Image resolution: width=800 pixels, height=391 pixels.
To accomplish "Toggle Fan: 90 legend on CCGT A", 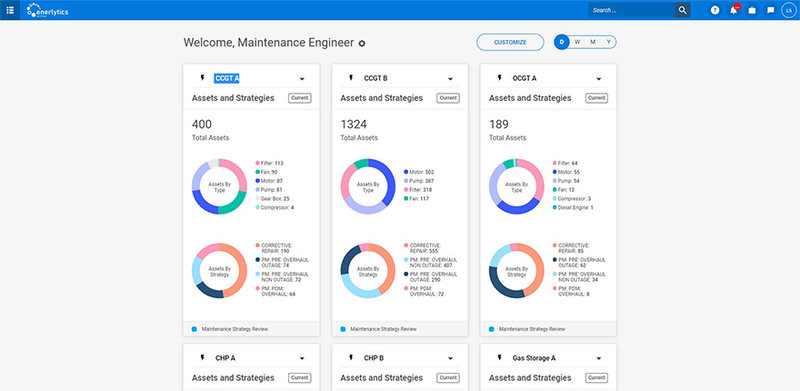I will pyautogui.click(x=266, y=172).
